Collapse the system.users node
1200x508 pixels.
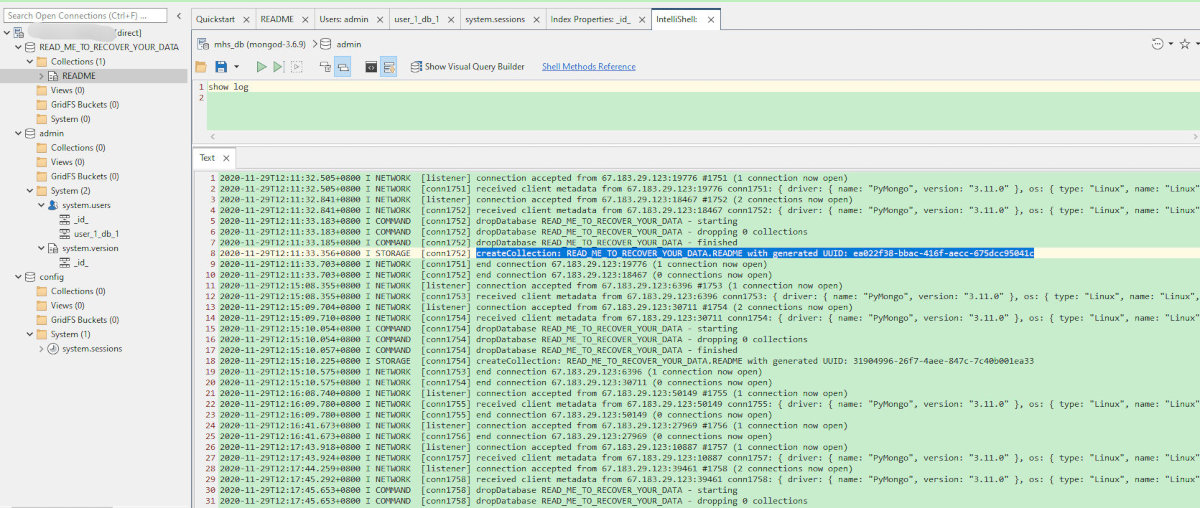point(41,205)
